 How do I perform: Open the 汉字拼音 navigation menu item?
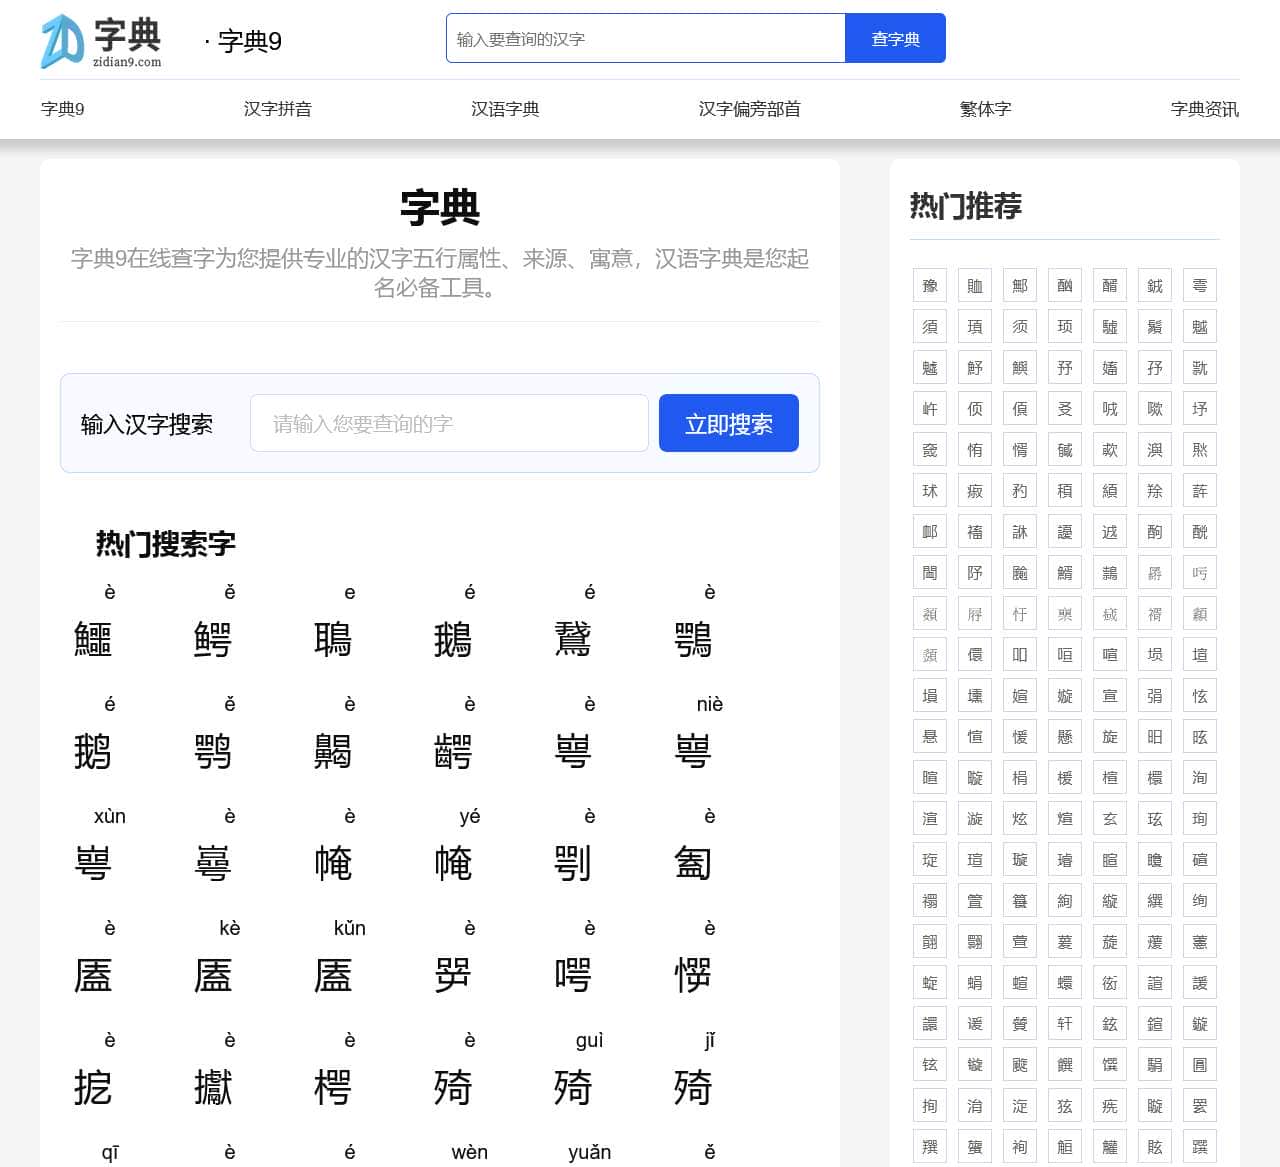(277, 108)
